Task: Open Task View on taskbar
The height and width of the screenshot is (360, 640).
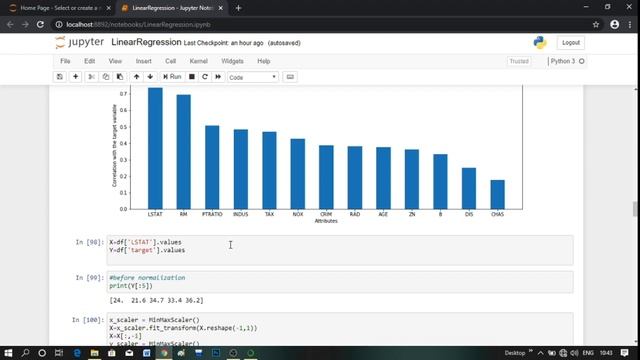Action: 59,353
